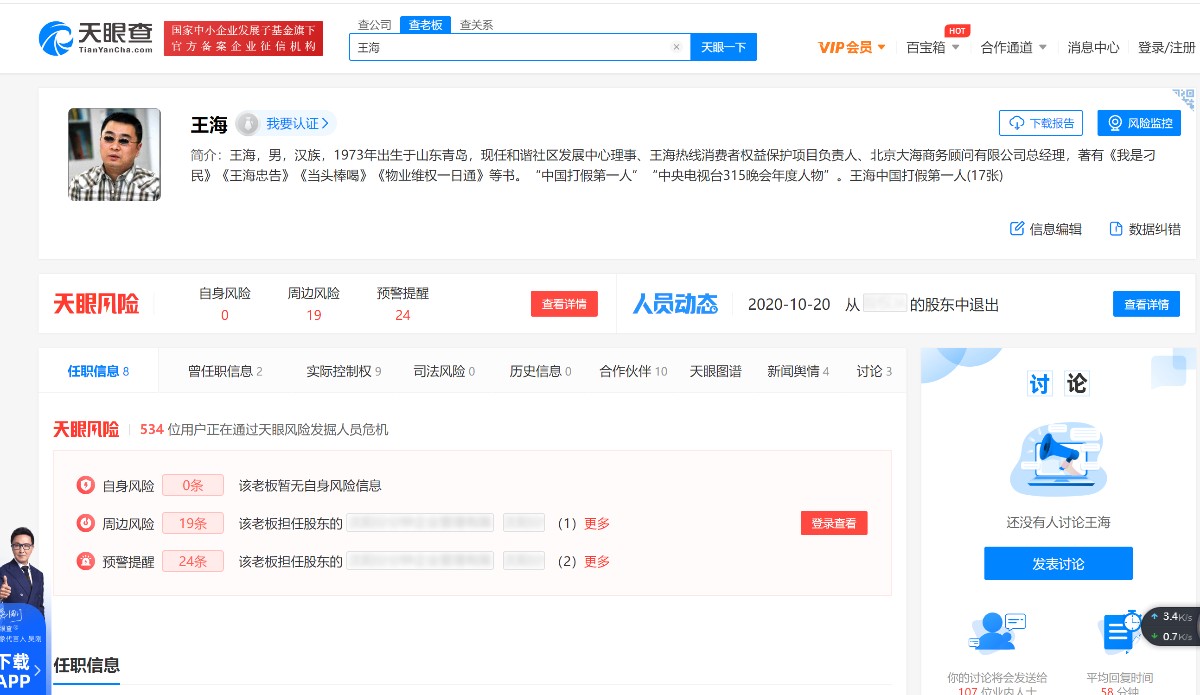Switch to 实际控制权 tab
Screen dimensions: 1200x695
click(344, 371)
